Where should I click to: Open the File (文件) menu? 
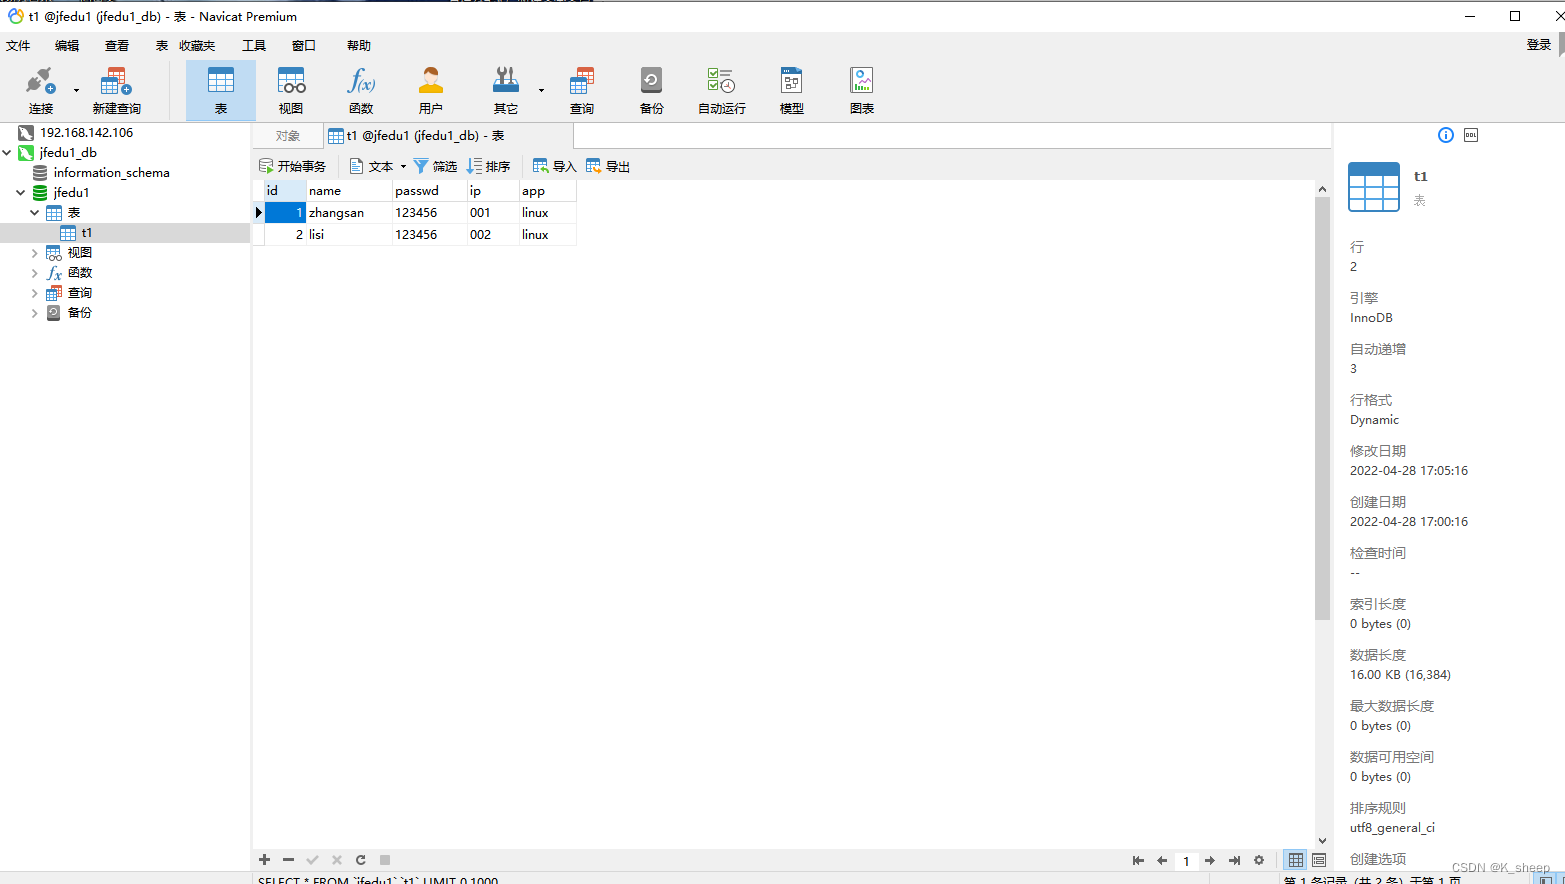click(x=18, y=46)
